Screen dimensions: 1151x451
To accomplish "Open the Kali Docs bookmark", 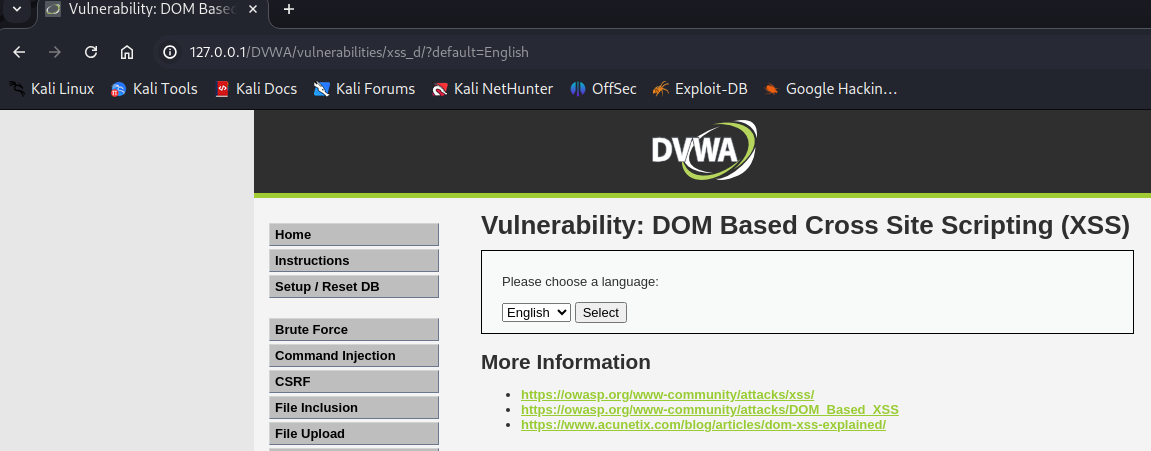I will 256,89.
